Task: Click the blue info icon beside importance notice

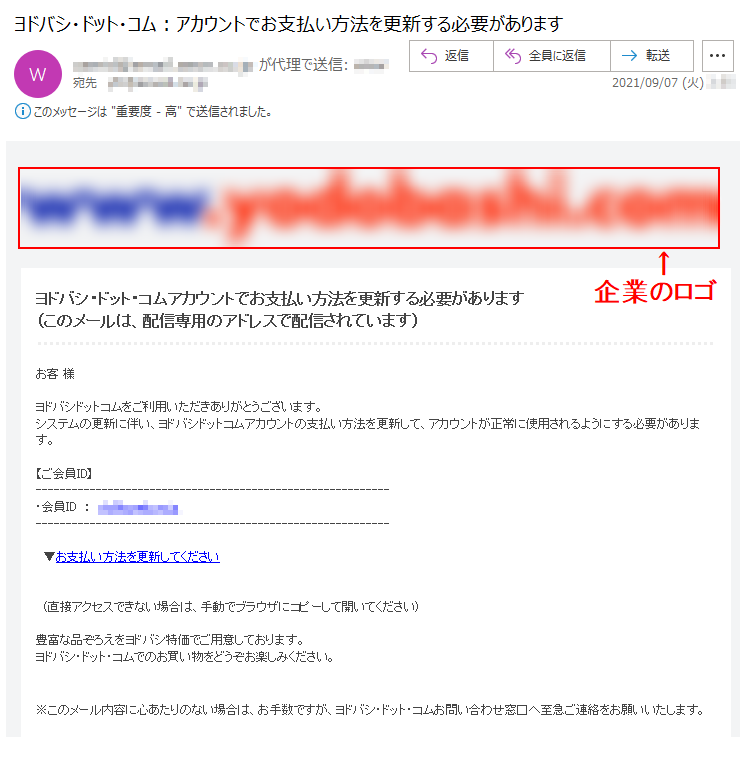Action: point(22,112)
